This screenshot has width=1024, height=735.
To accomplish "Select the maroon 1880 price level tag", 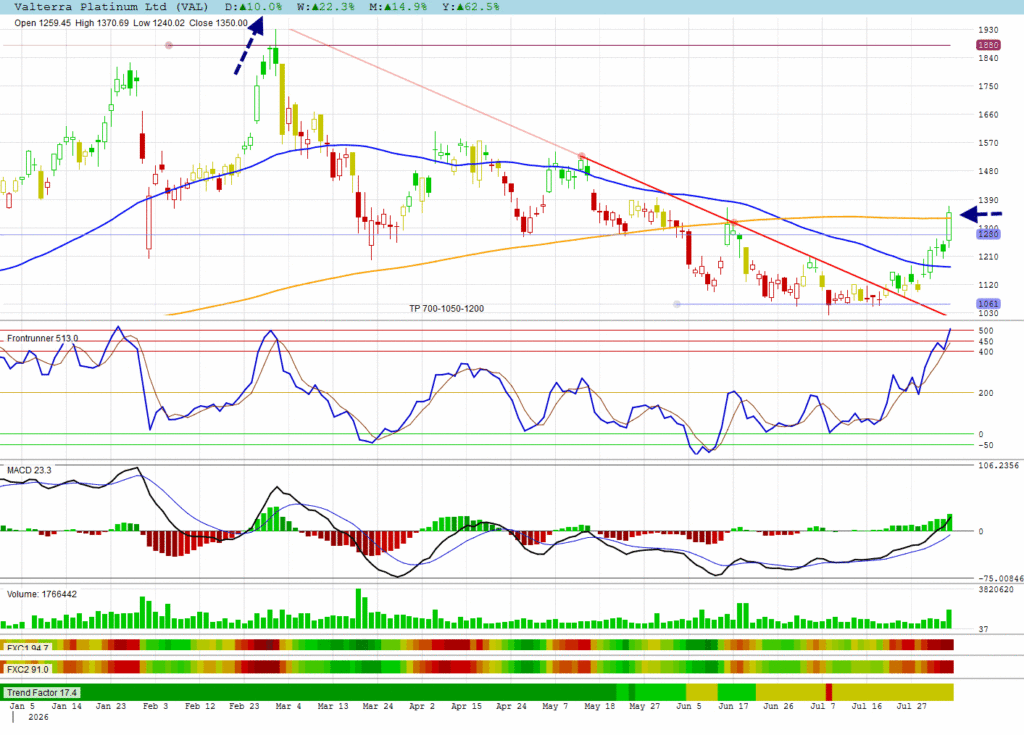I will pos(988,45).
